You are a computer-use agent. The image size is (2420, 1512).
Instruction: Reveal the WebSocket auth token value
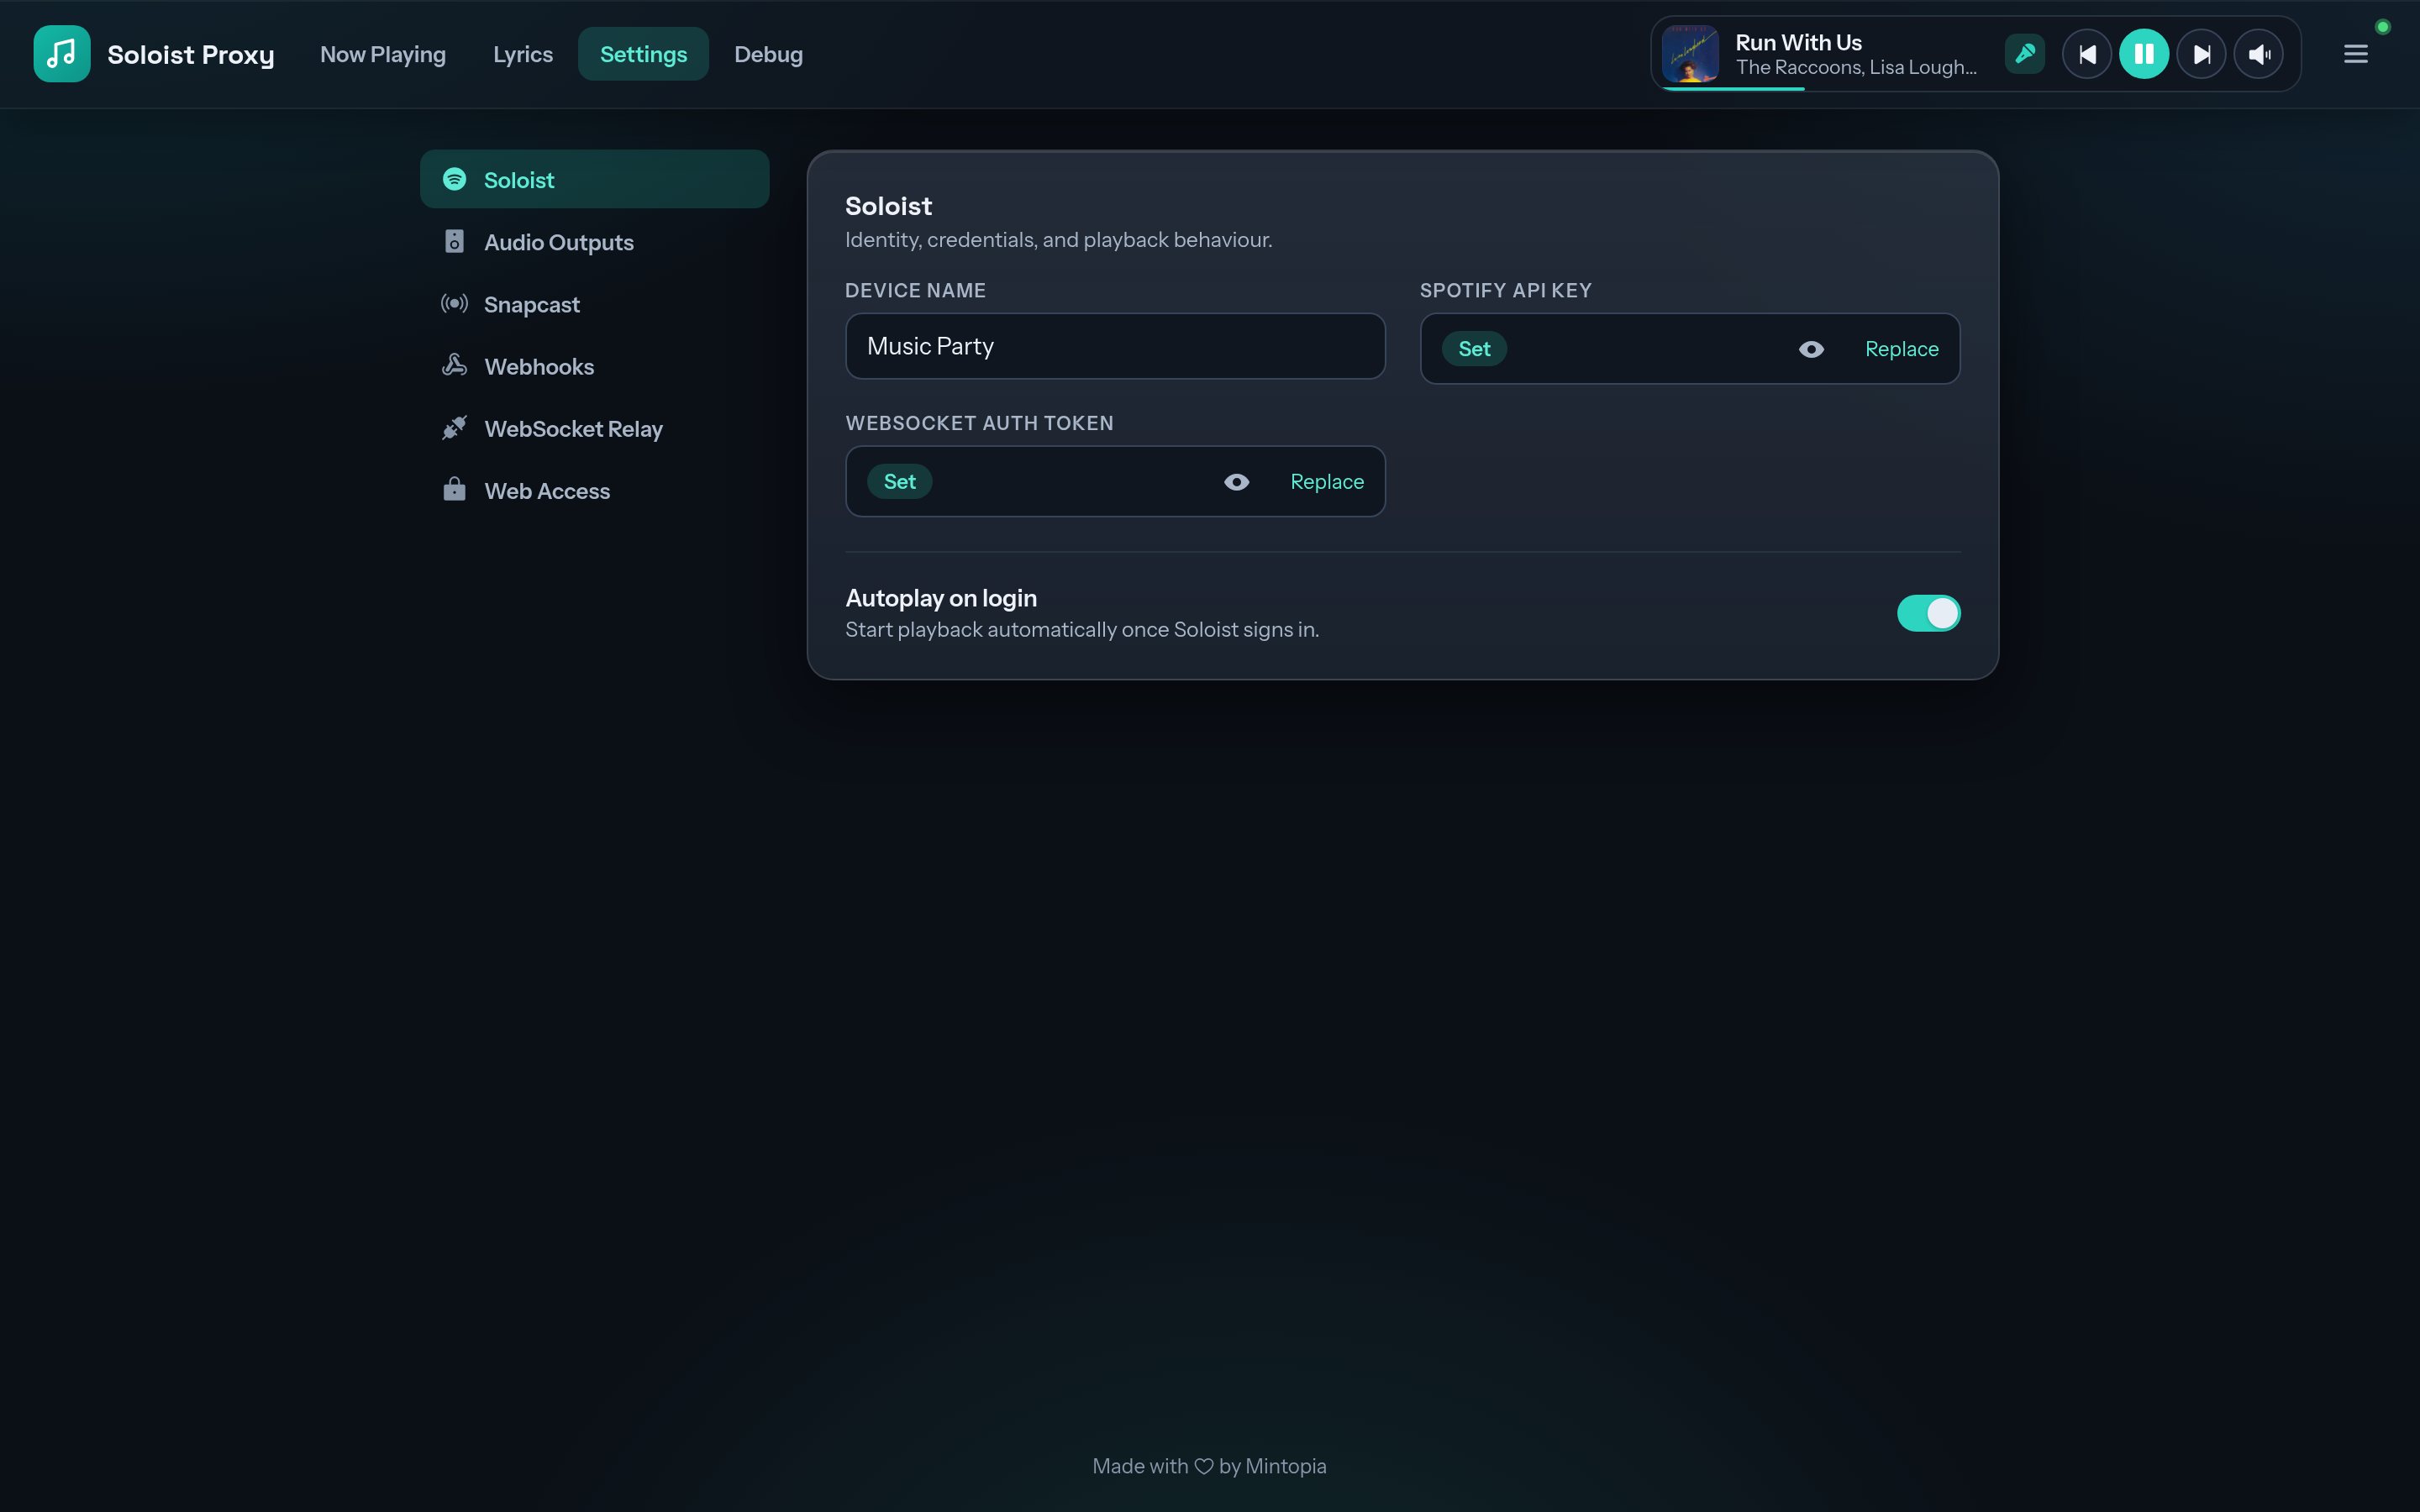[1236, 482]
